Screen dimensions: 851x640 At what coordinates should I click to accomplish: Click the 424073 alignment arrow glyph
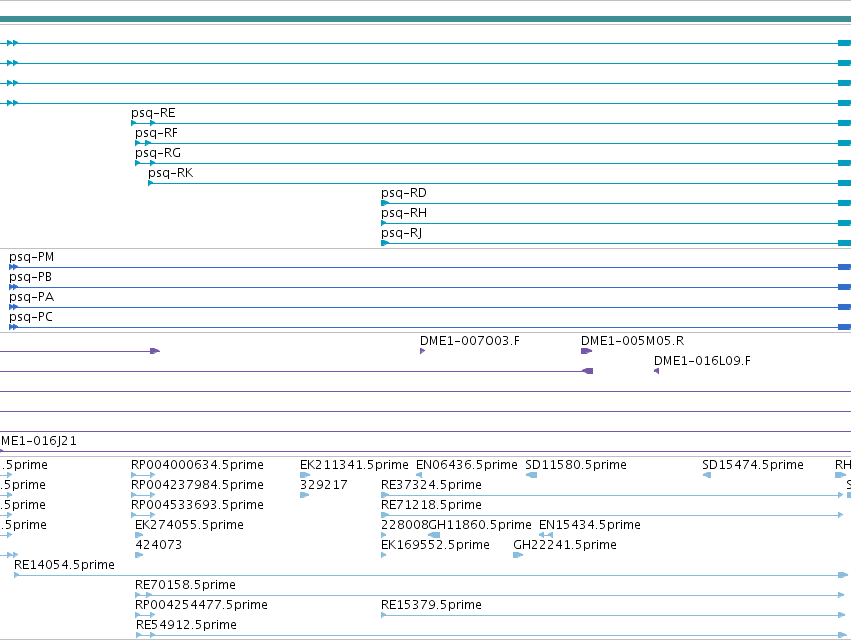point(139,555)
